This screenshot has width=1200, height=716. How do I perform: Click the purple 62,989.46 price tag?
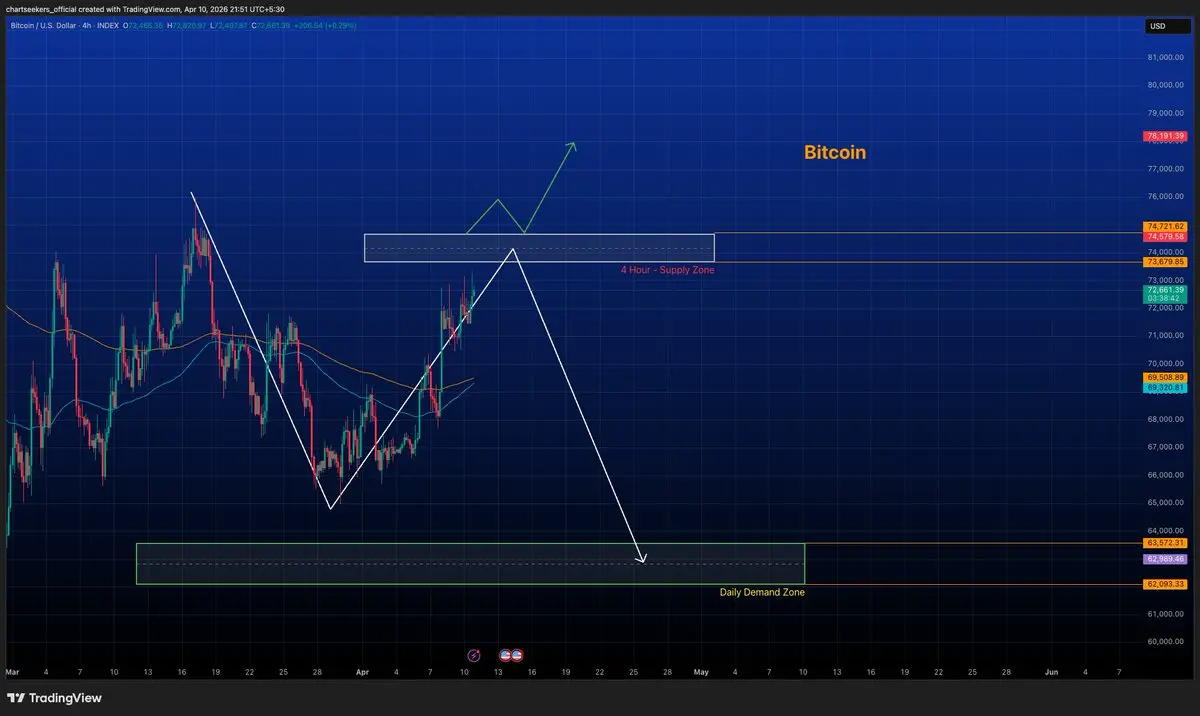tap(1165, 559)
